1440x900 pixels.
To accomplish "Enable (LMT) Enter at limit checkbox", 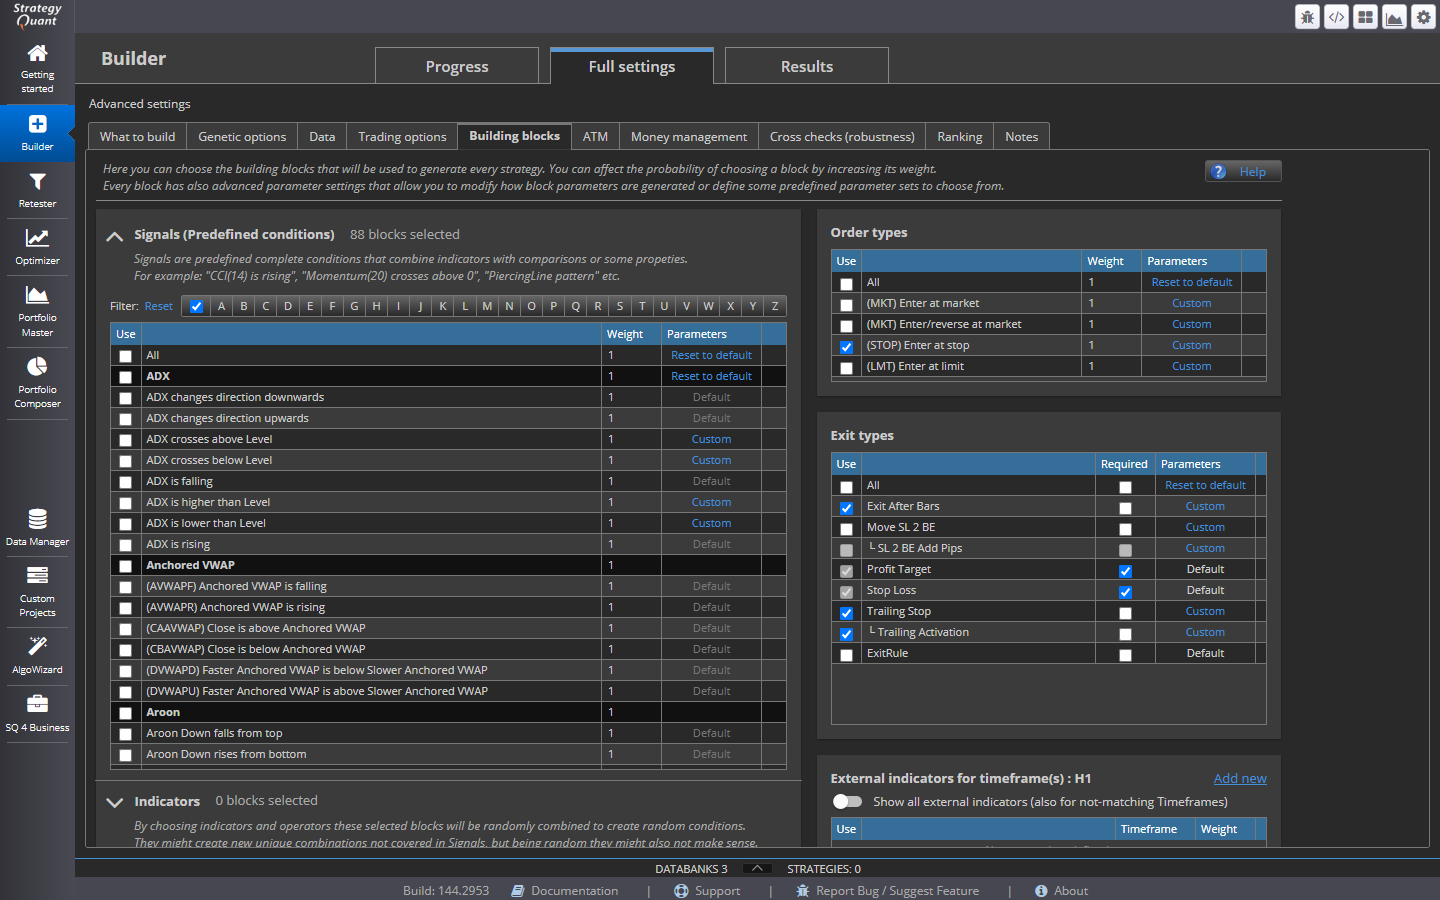I will click(x=847, y=368).
